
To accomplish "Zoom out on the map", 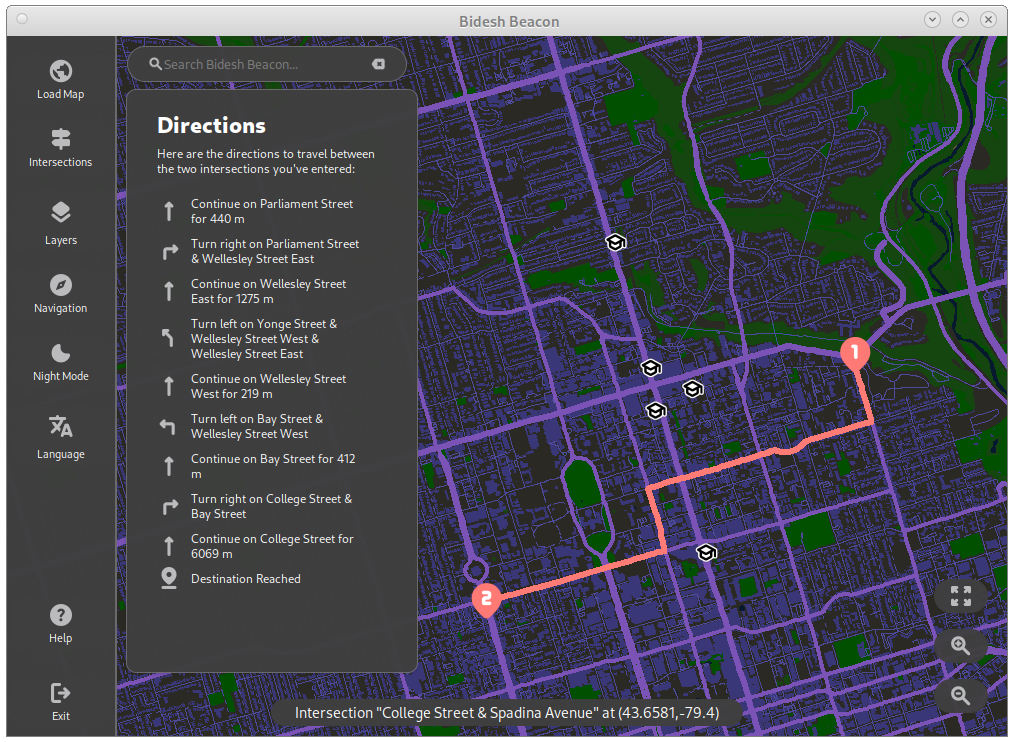I will (961, 695).
